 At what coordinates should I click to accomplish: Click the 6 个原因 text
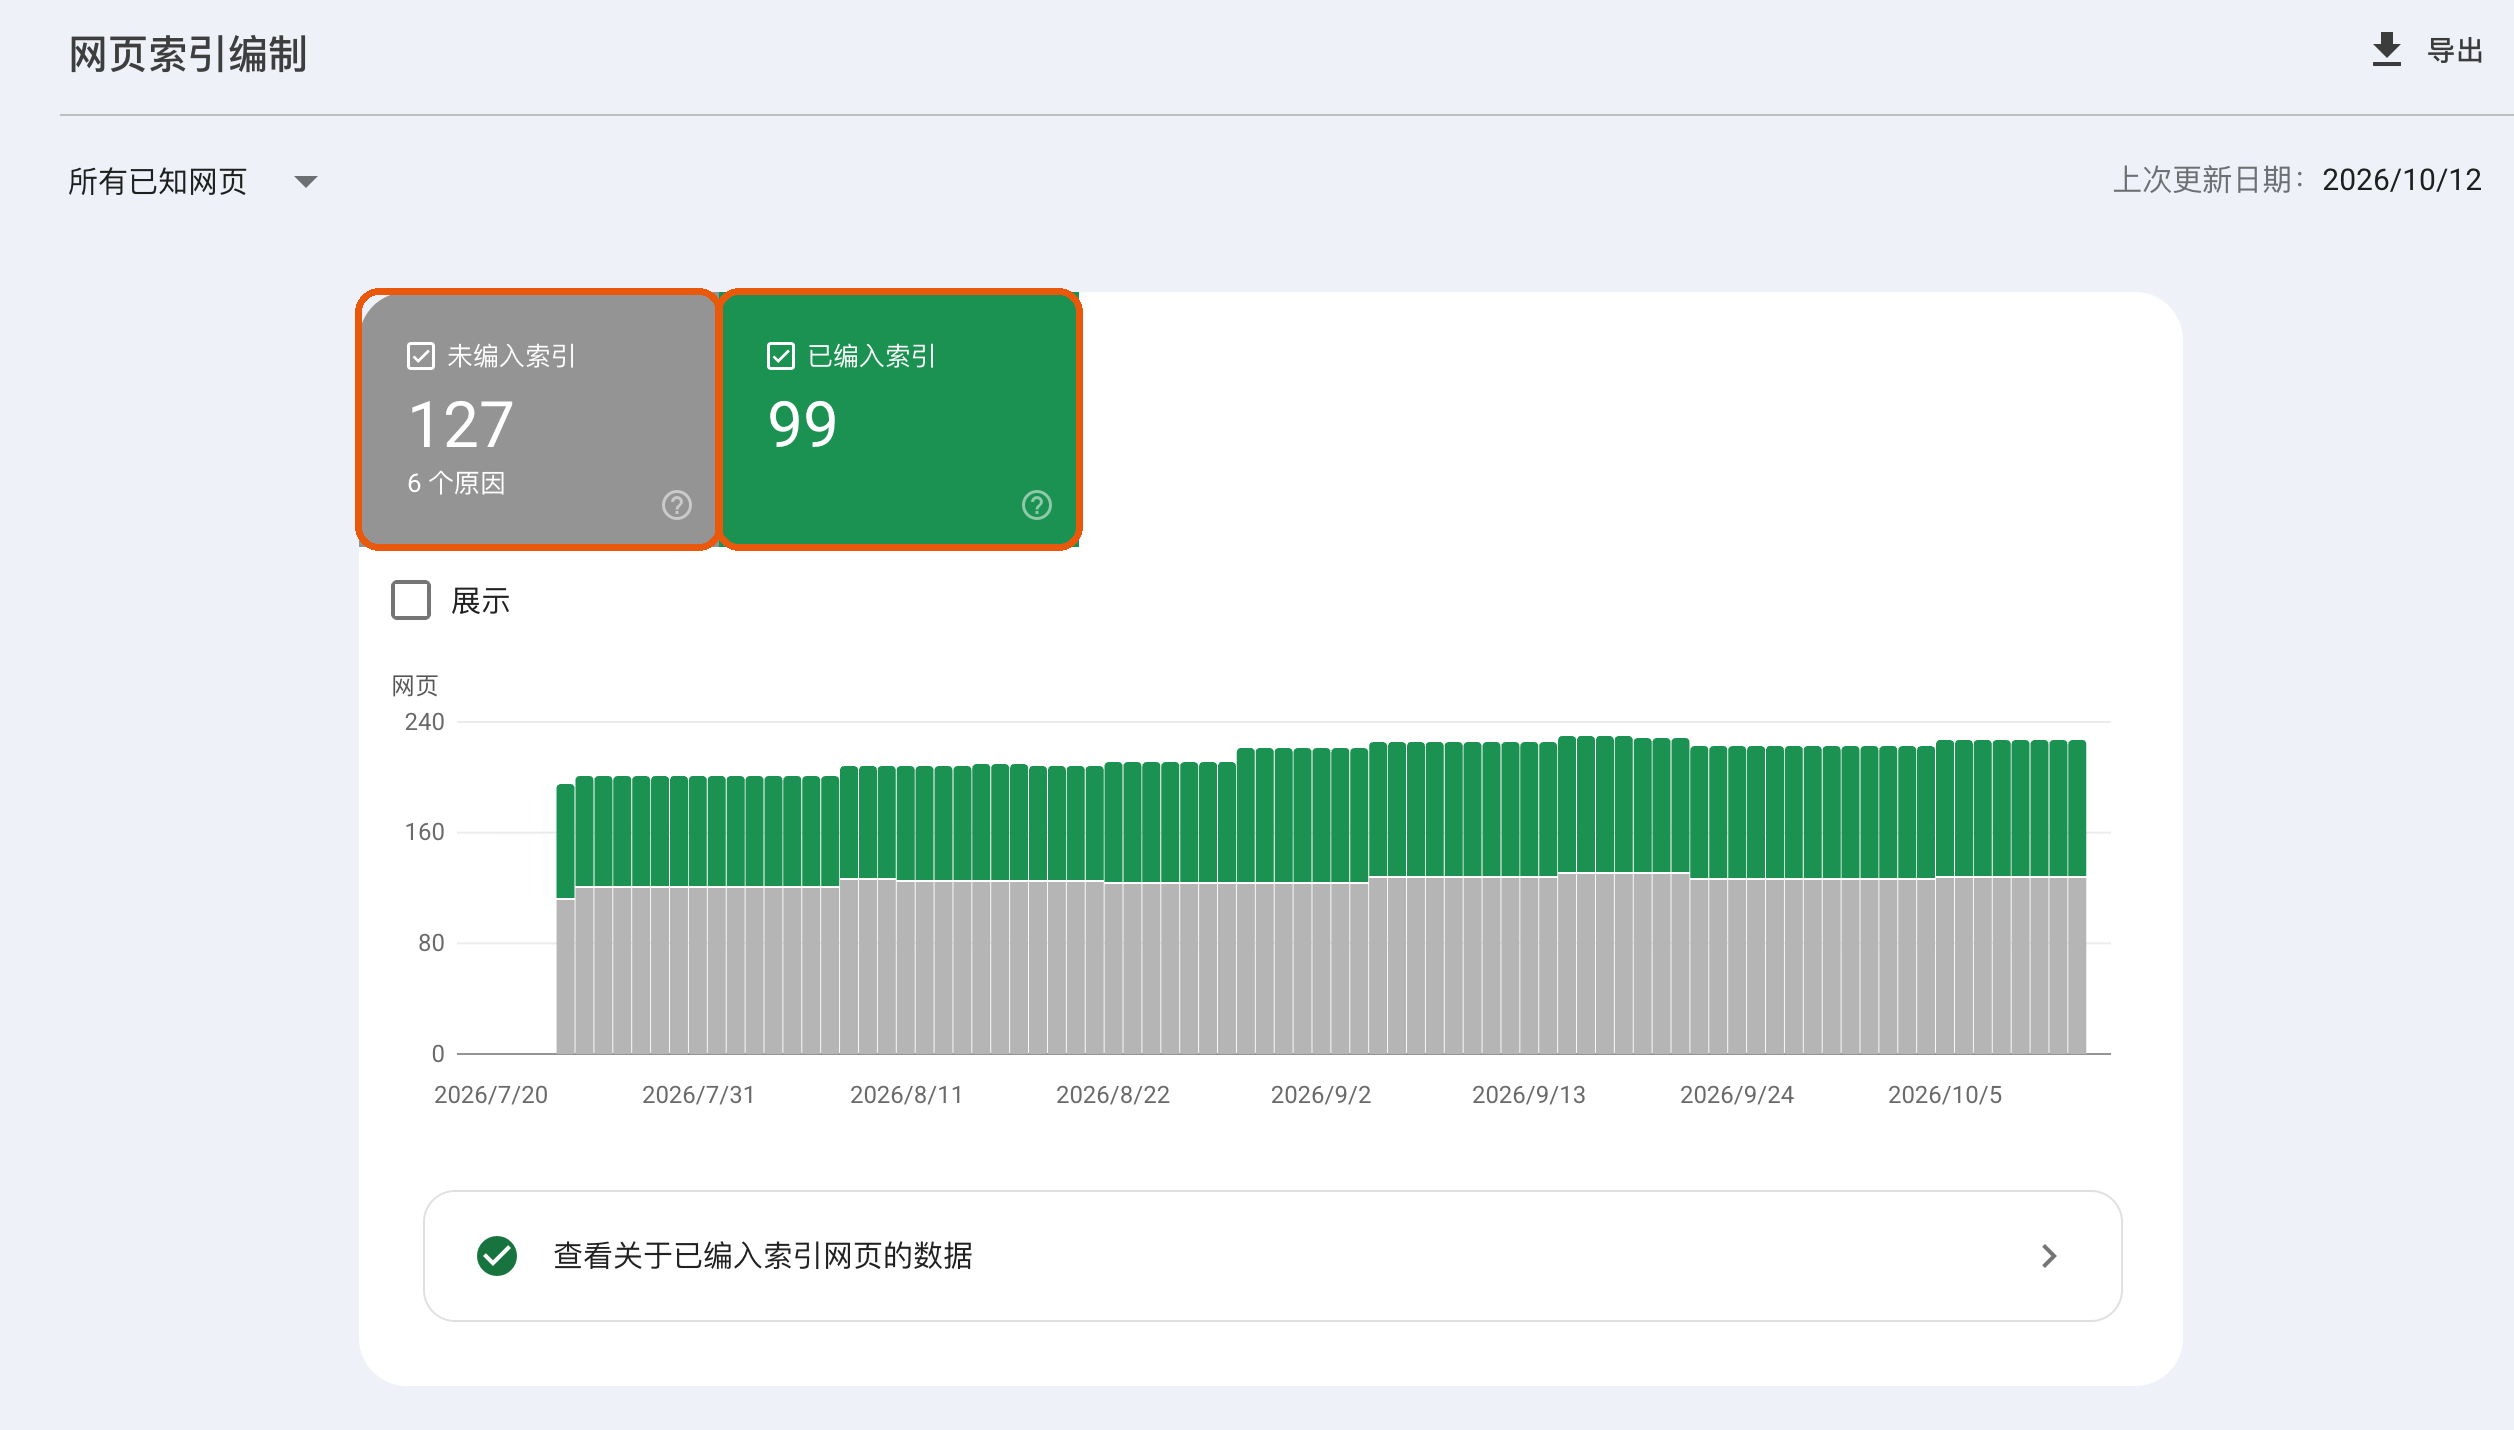[456, 483]
